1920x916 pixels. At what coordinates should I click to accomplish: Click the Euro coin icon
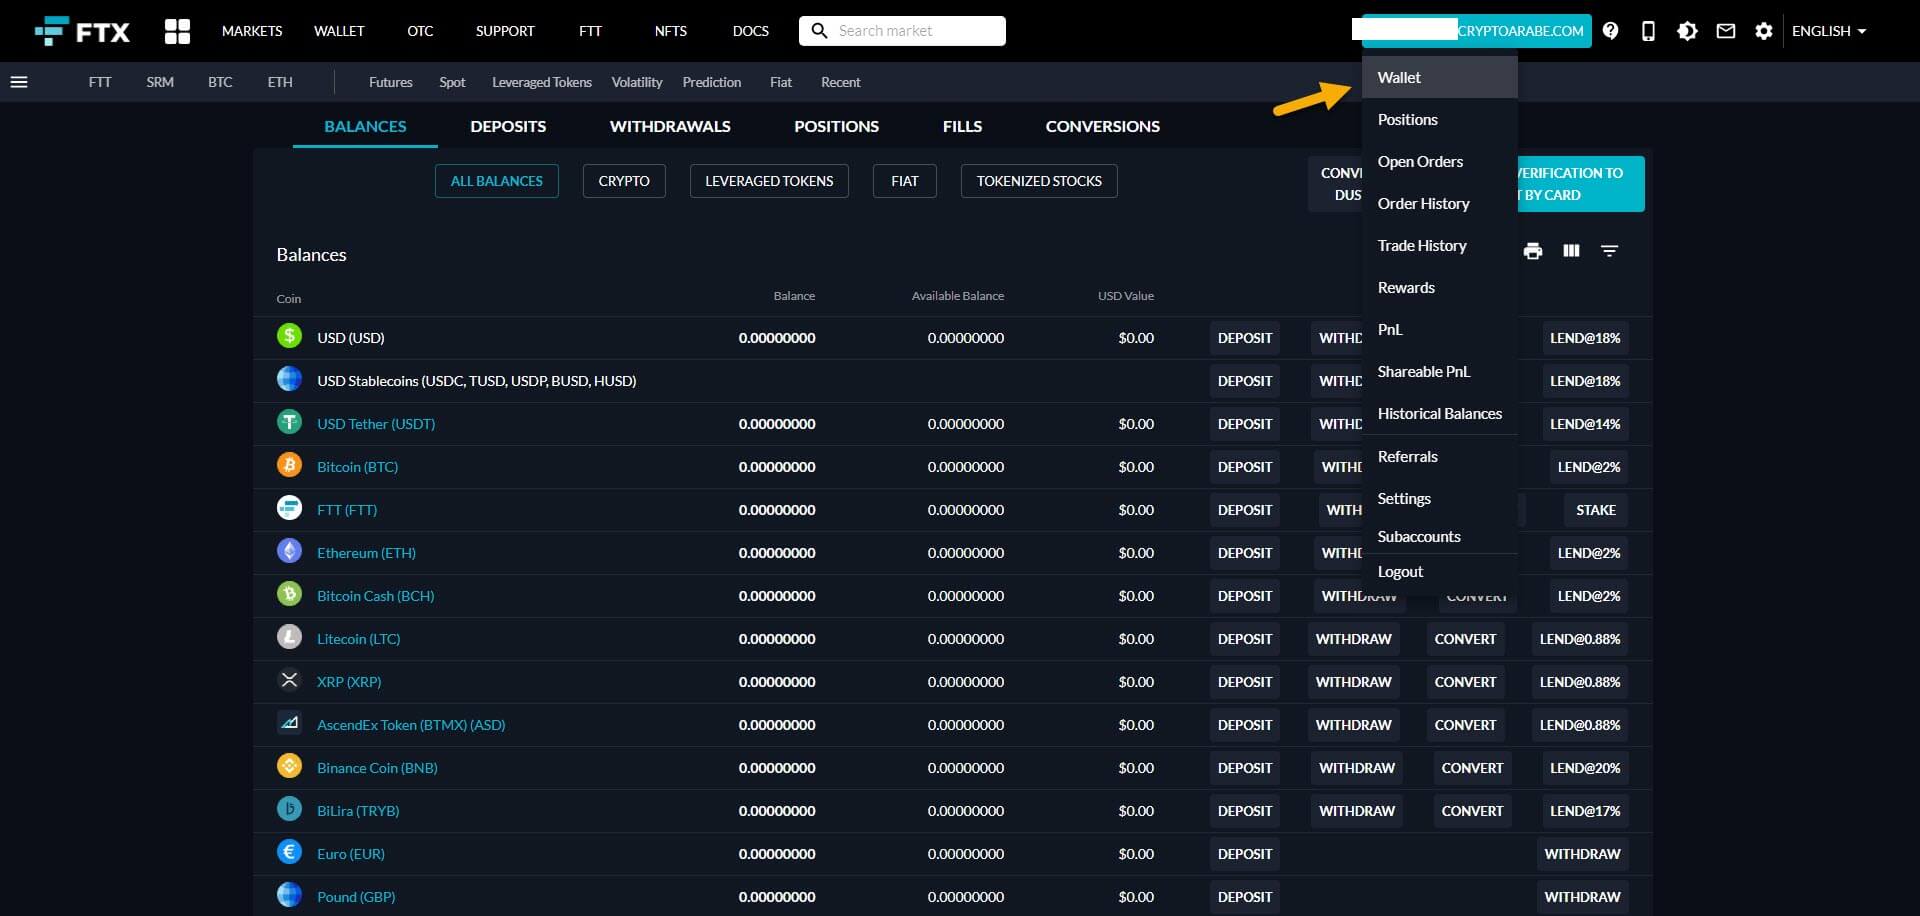point(289,852)
